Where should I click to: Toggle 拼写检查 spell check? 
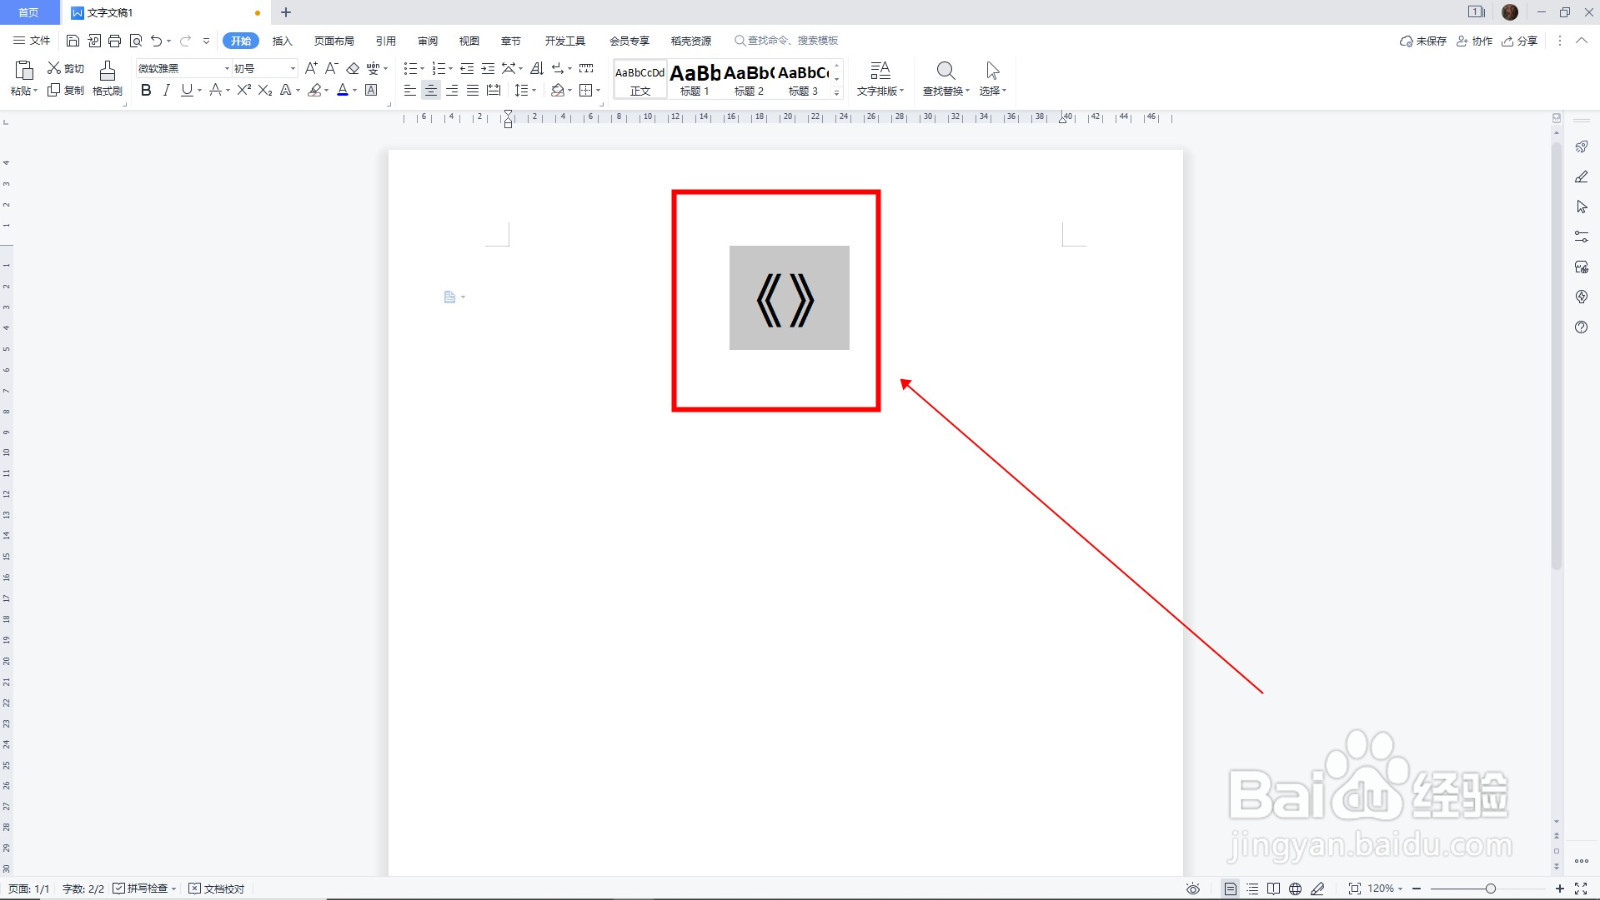coord(141,888)
